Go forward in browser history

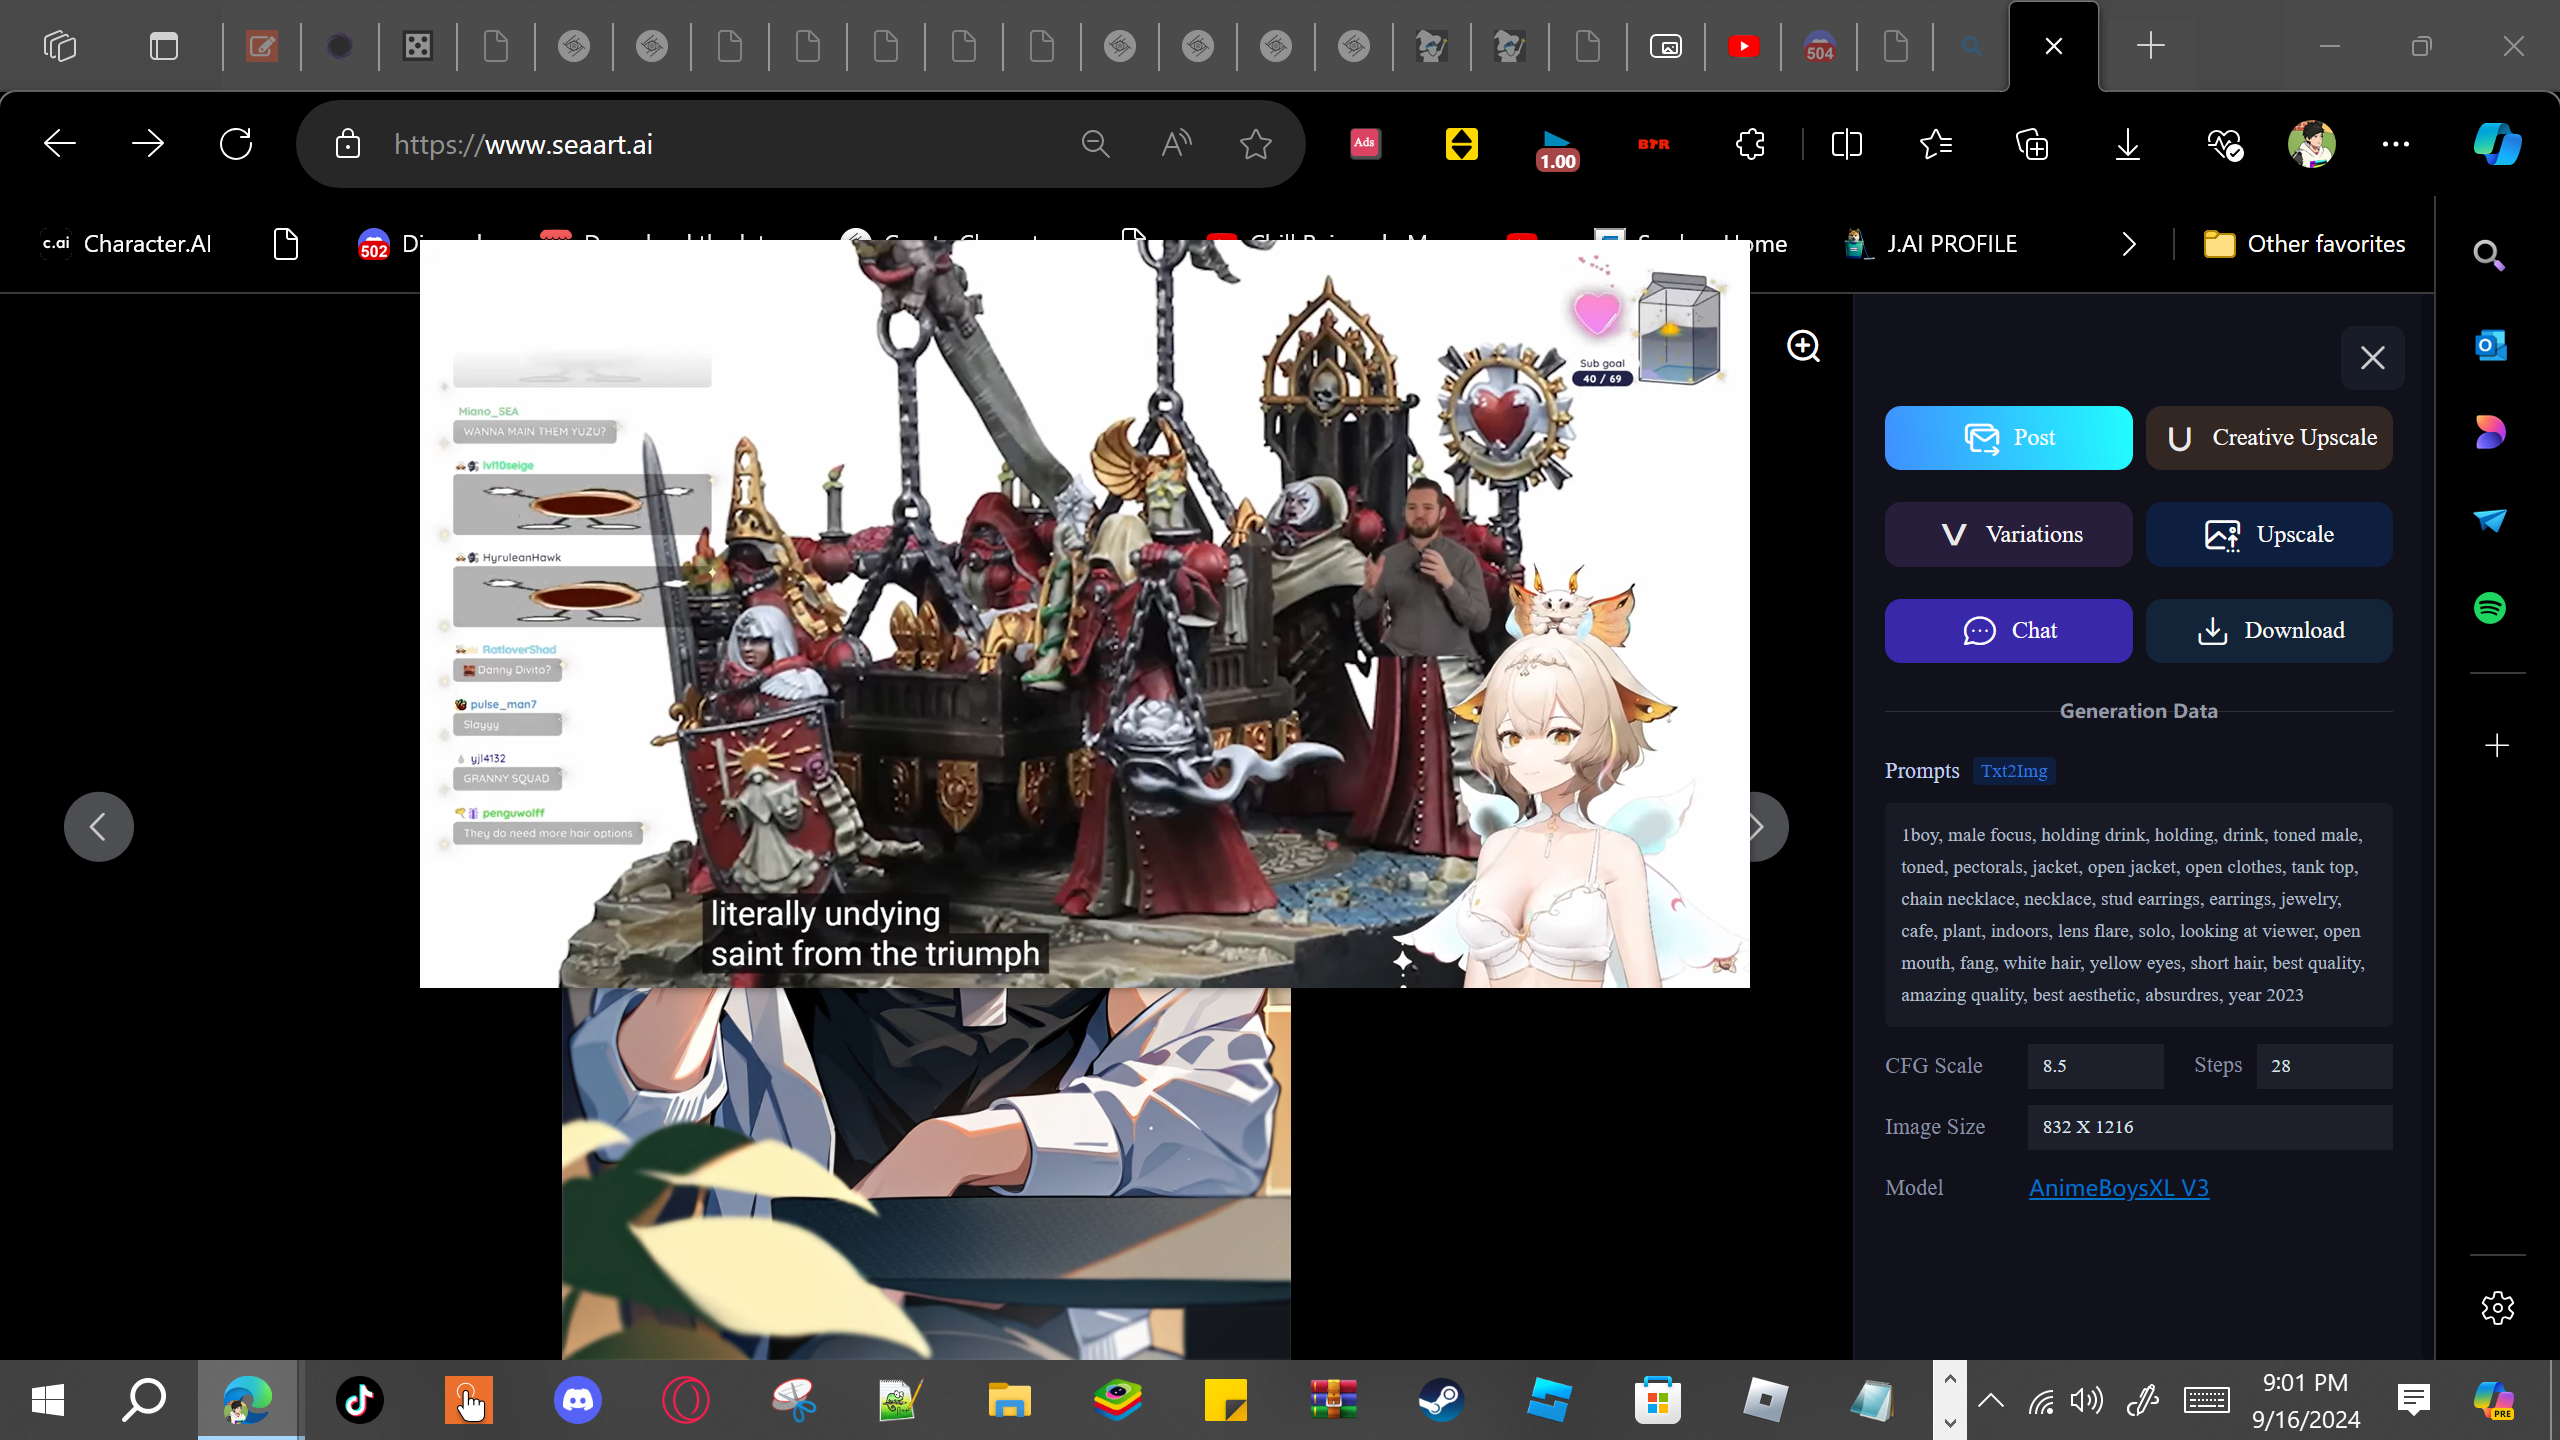pos(148,144)
